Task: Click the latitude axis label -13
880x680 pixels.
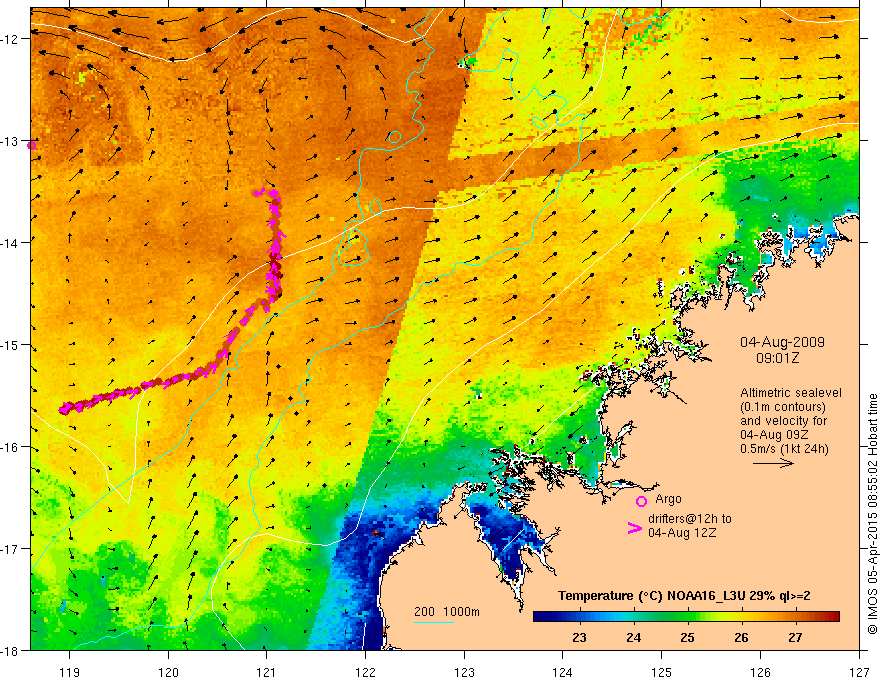Action: 11,141
